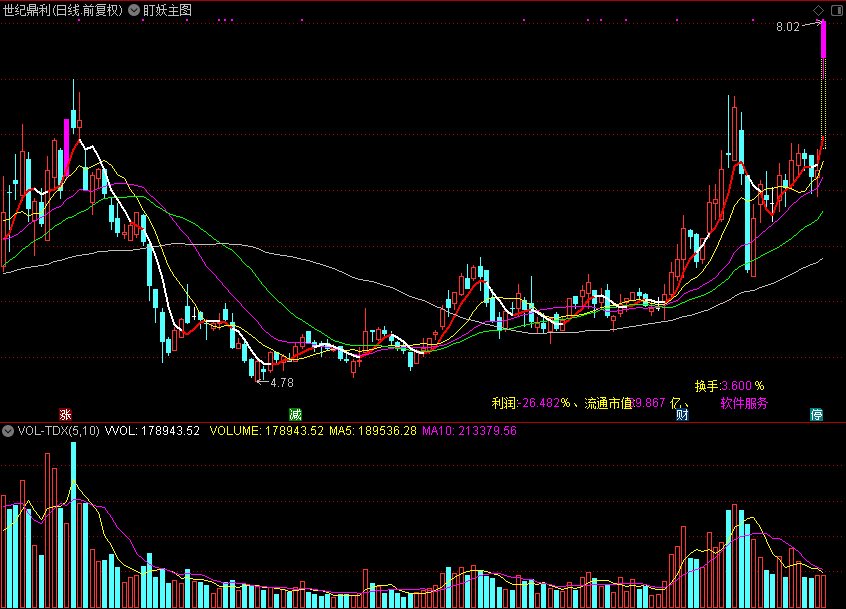The image size is (846, 609).
Task: Select the 盯妖主图 indicator name
Action: (168, 10)
